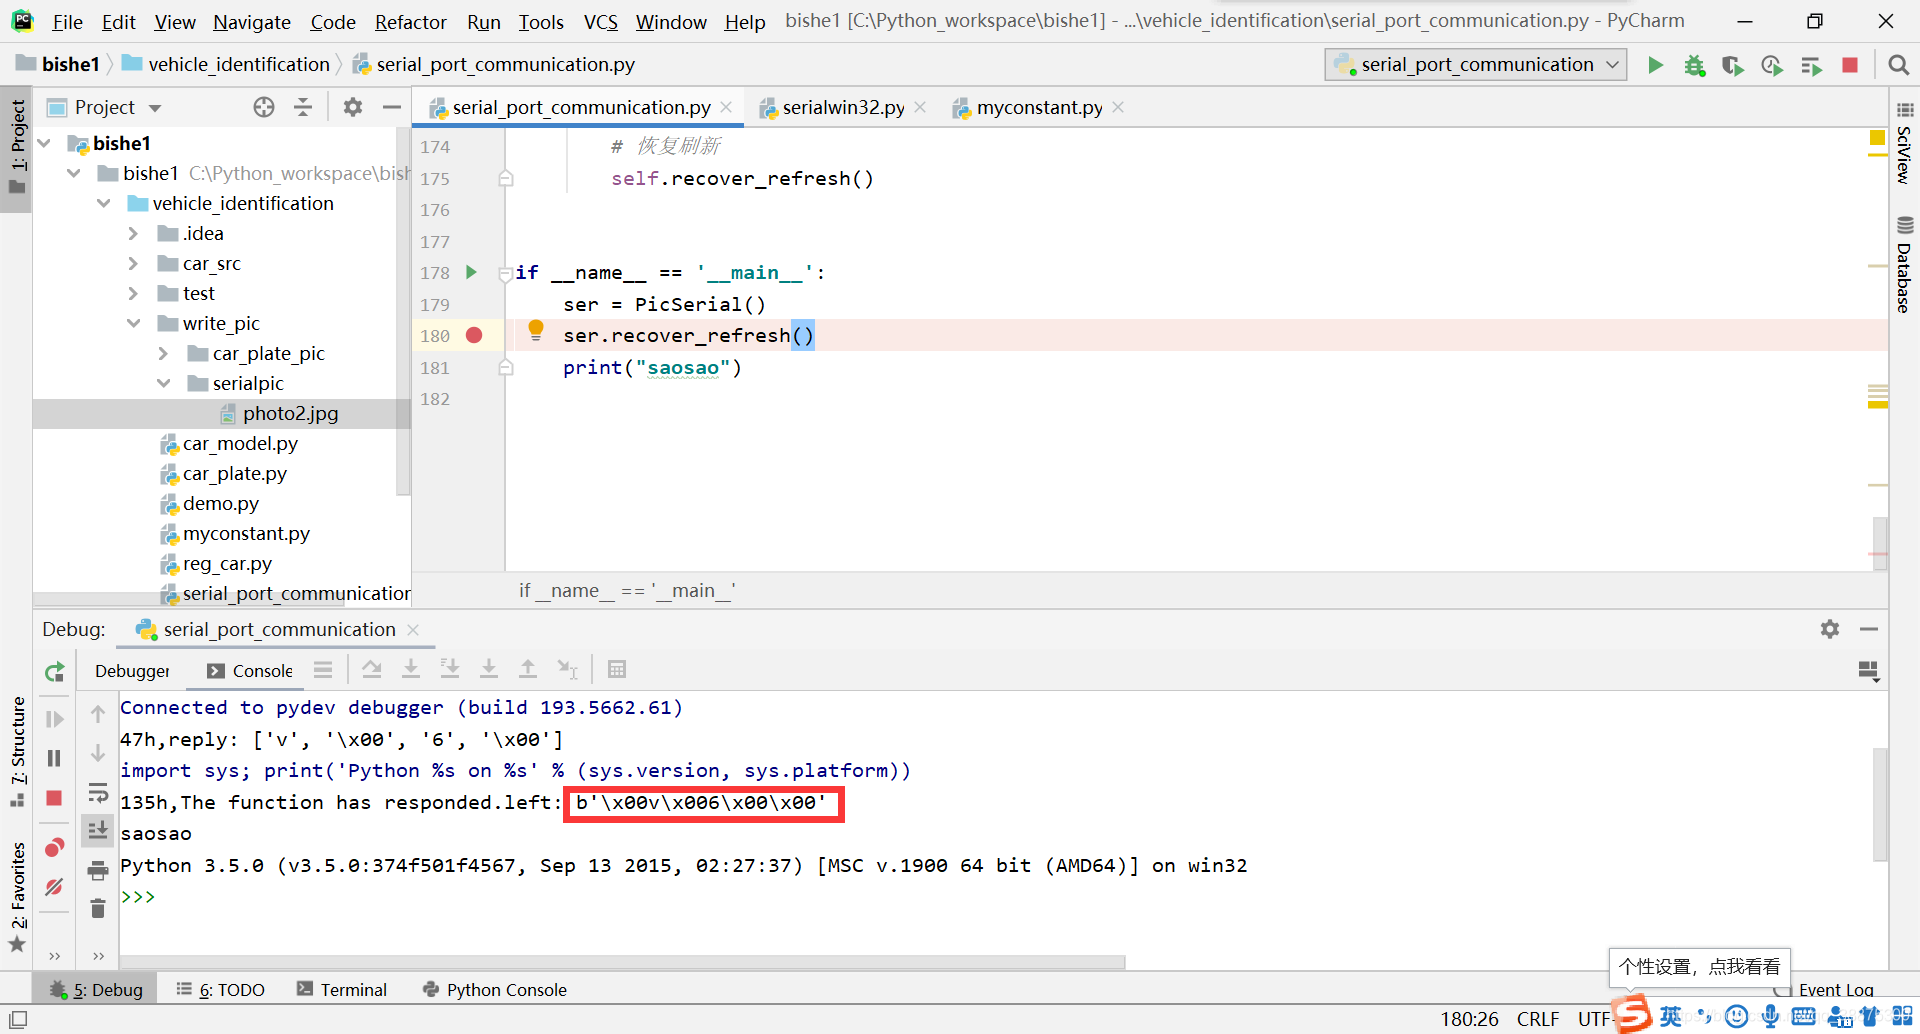
Task: Open the 6: TODO tool window
Action: click(221, 989)
